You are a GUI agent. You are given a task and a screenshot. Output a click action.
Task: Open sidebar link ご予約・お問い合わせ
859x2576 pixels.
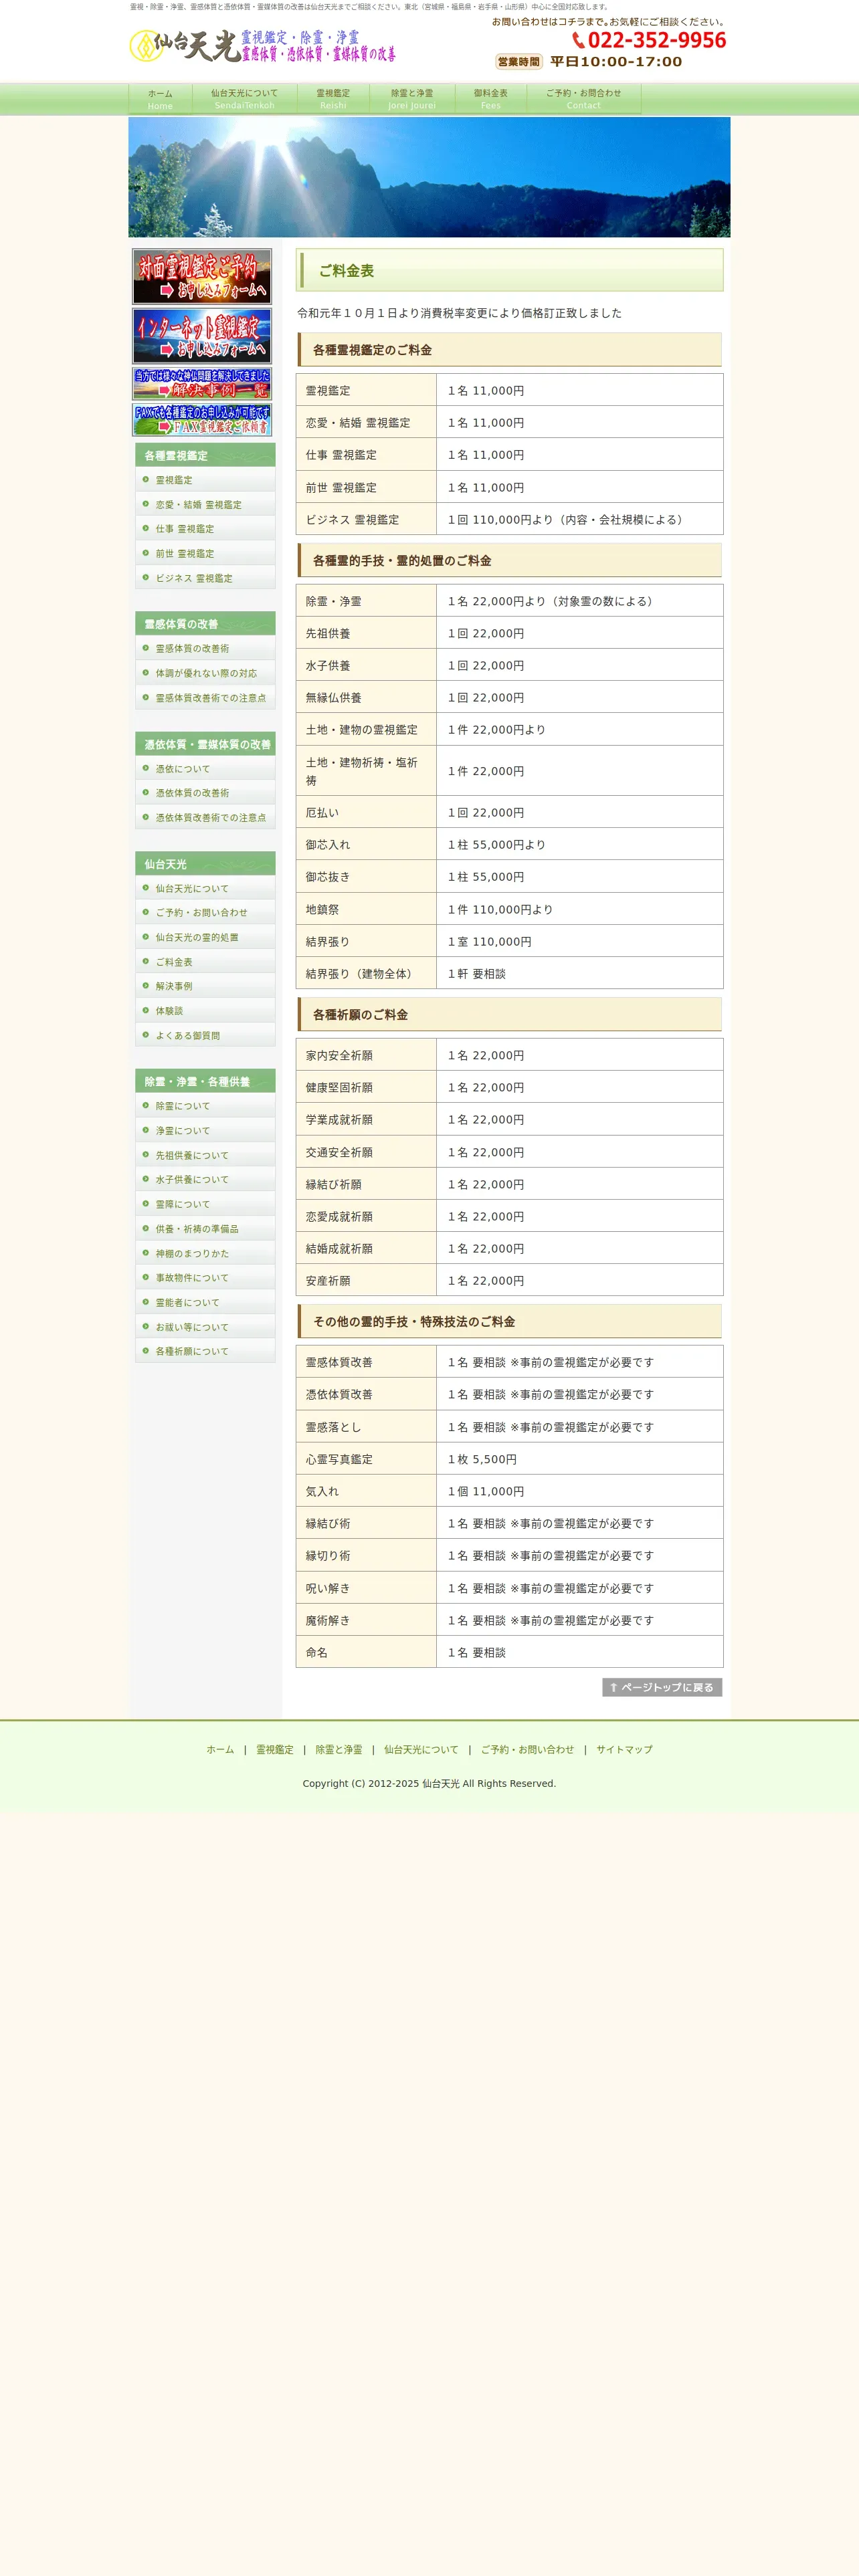205,913
